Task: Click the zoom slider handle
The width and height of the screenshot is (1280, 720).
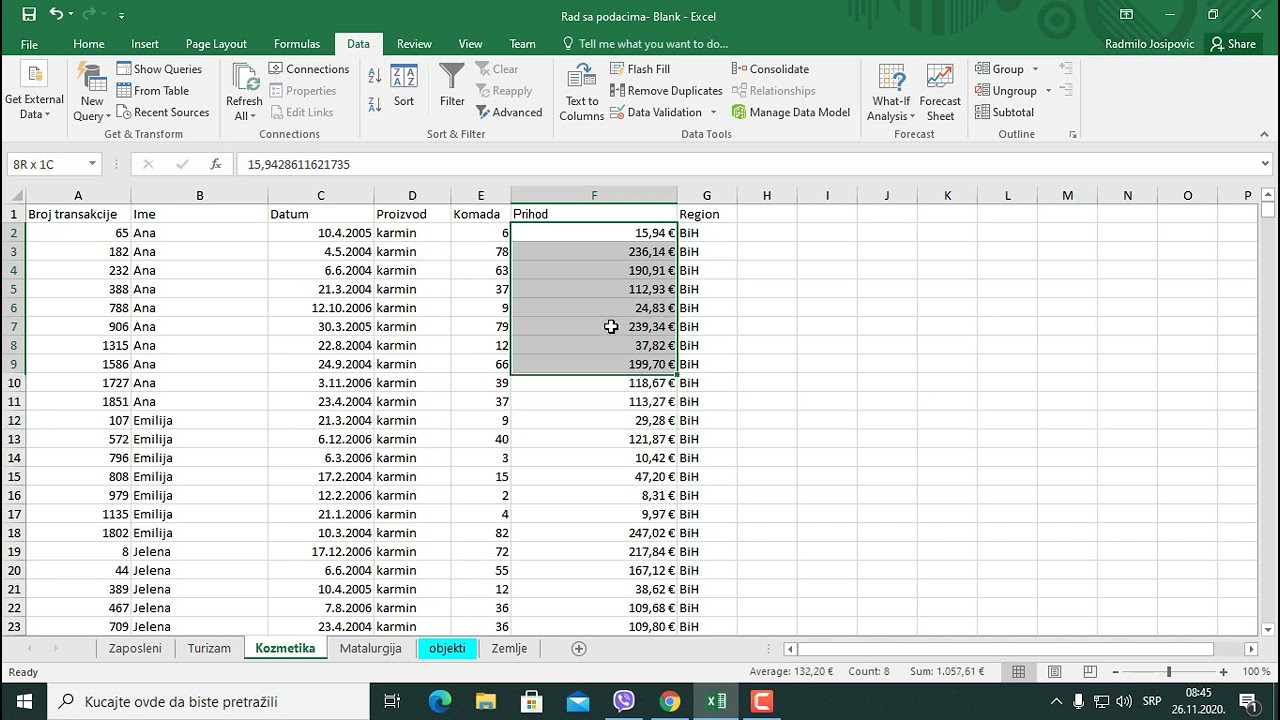Action: coord(1169,672)
